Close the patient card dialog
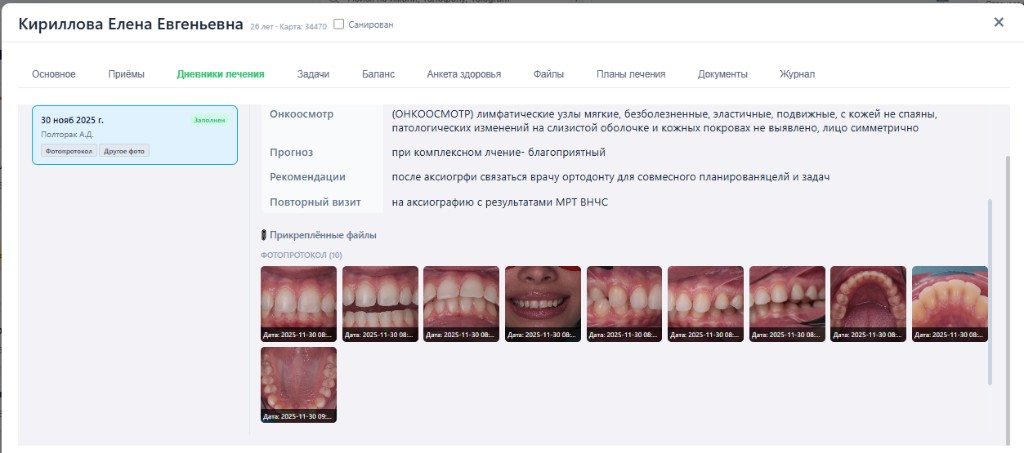This screenshot has width=1024, height=453. coord(998,23)
